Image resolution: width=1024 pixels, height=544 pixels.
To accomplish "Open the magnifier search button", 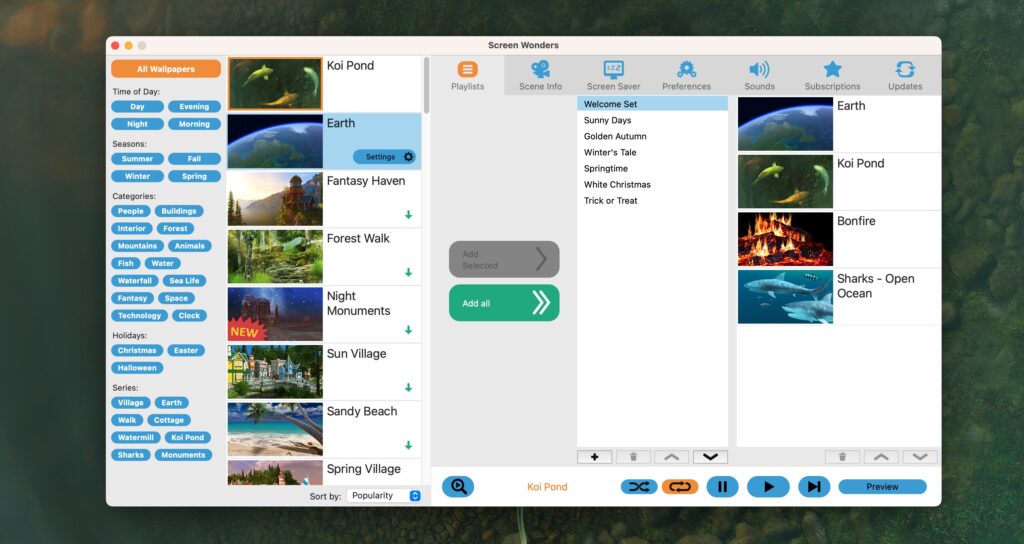I will [x=458, y=487].
